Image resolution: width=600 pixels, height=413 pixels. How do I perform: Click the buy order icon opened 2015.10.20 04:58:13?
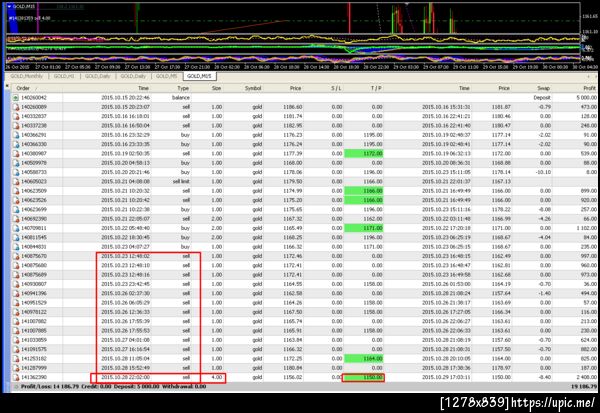pyautogui.click(x=16, y=163)
